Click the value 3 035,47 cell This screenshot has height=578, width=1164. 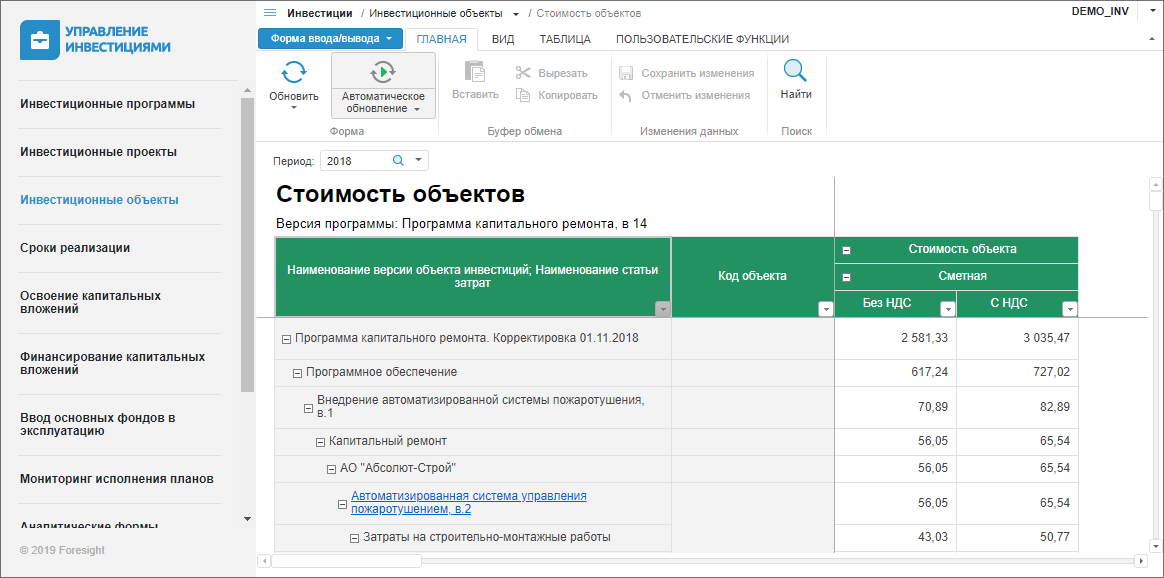1017,338
